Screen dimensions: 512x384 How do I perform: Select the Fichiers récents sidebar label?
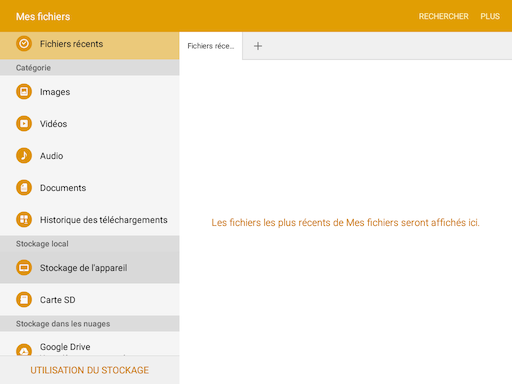click(x=71, y=44)
